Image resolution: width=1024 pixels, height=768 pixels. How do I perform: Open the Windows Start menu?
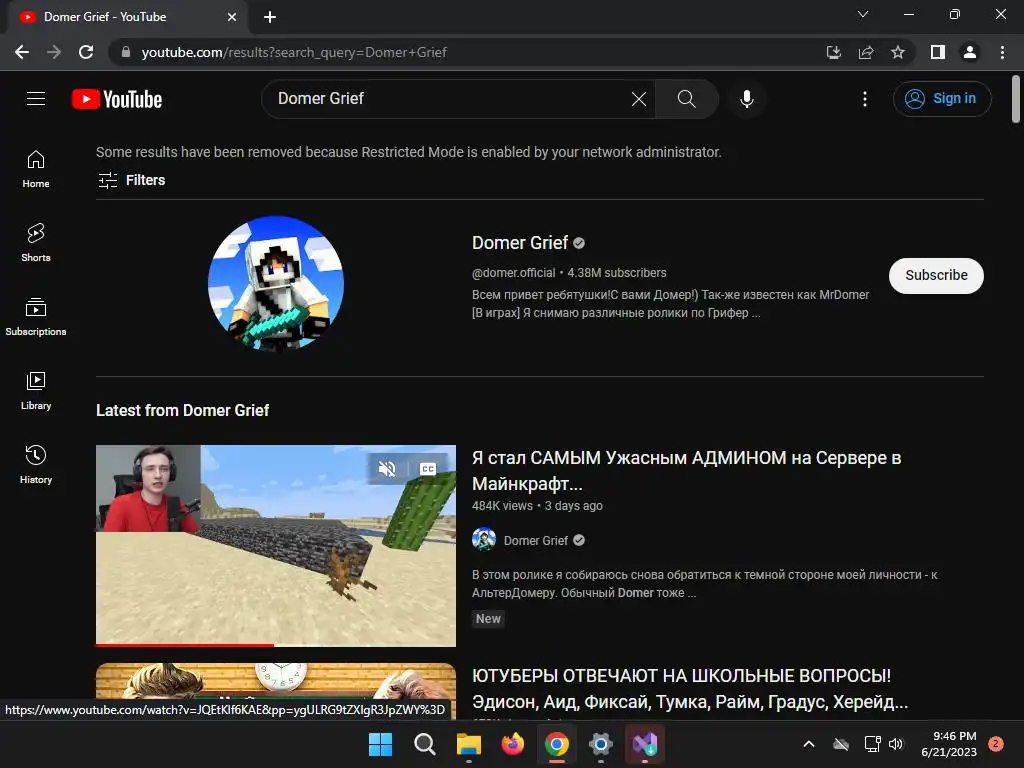[x=380, y=744]
